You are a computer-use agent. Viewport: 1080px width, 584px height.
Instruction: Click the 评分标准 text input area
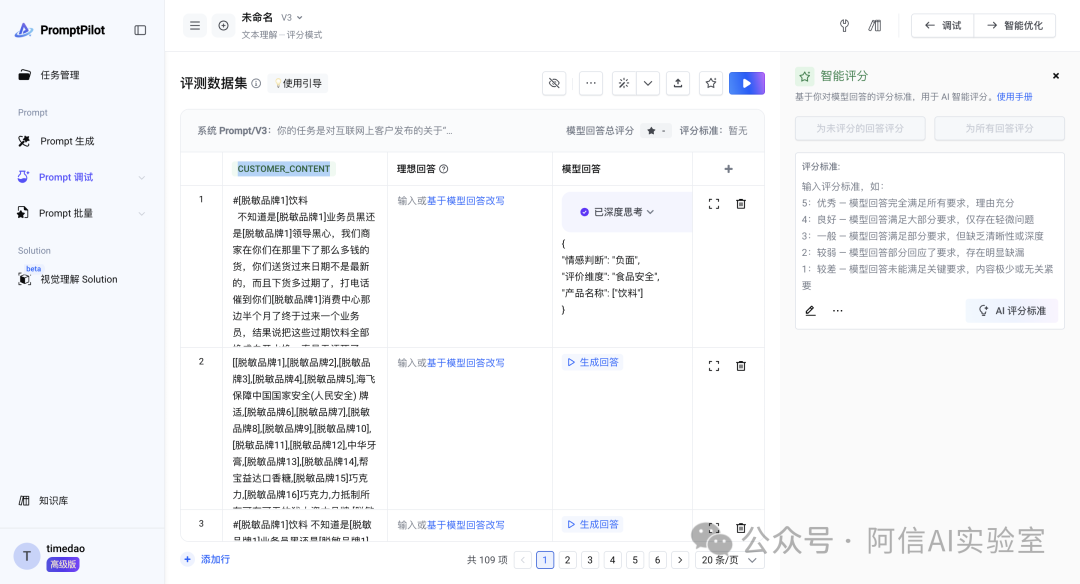pos(929,234)
